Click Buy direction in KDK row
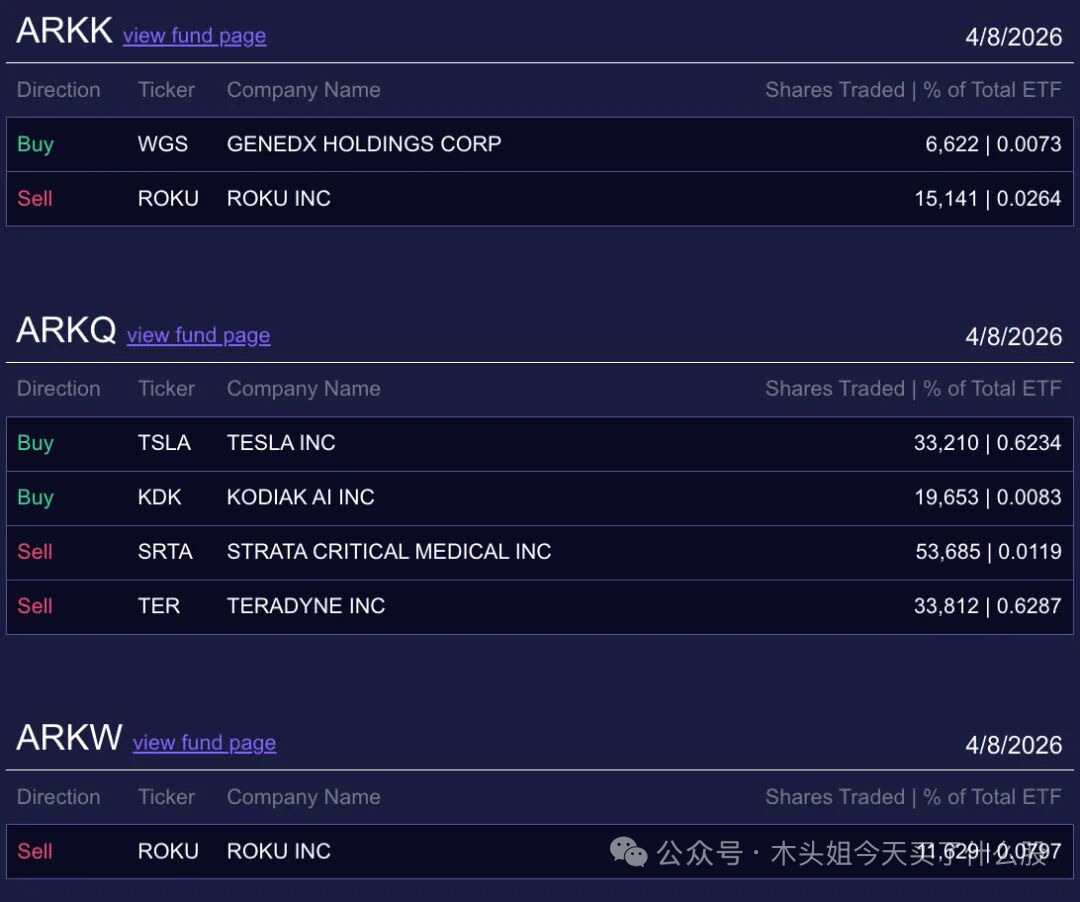Image resolution: width=1080 pixels, height=902 pixels. tap(35, 498)
